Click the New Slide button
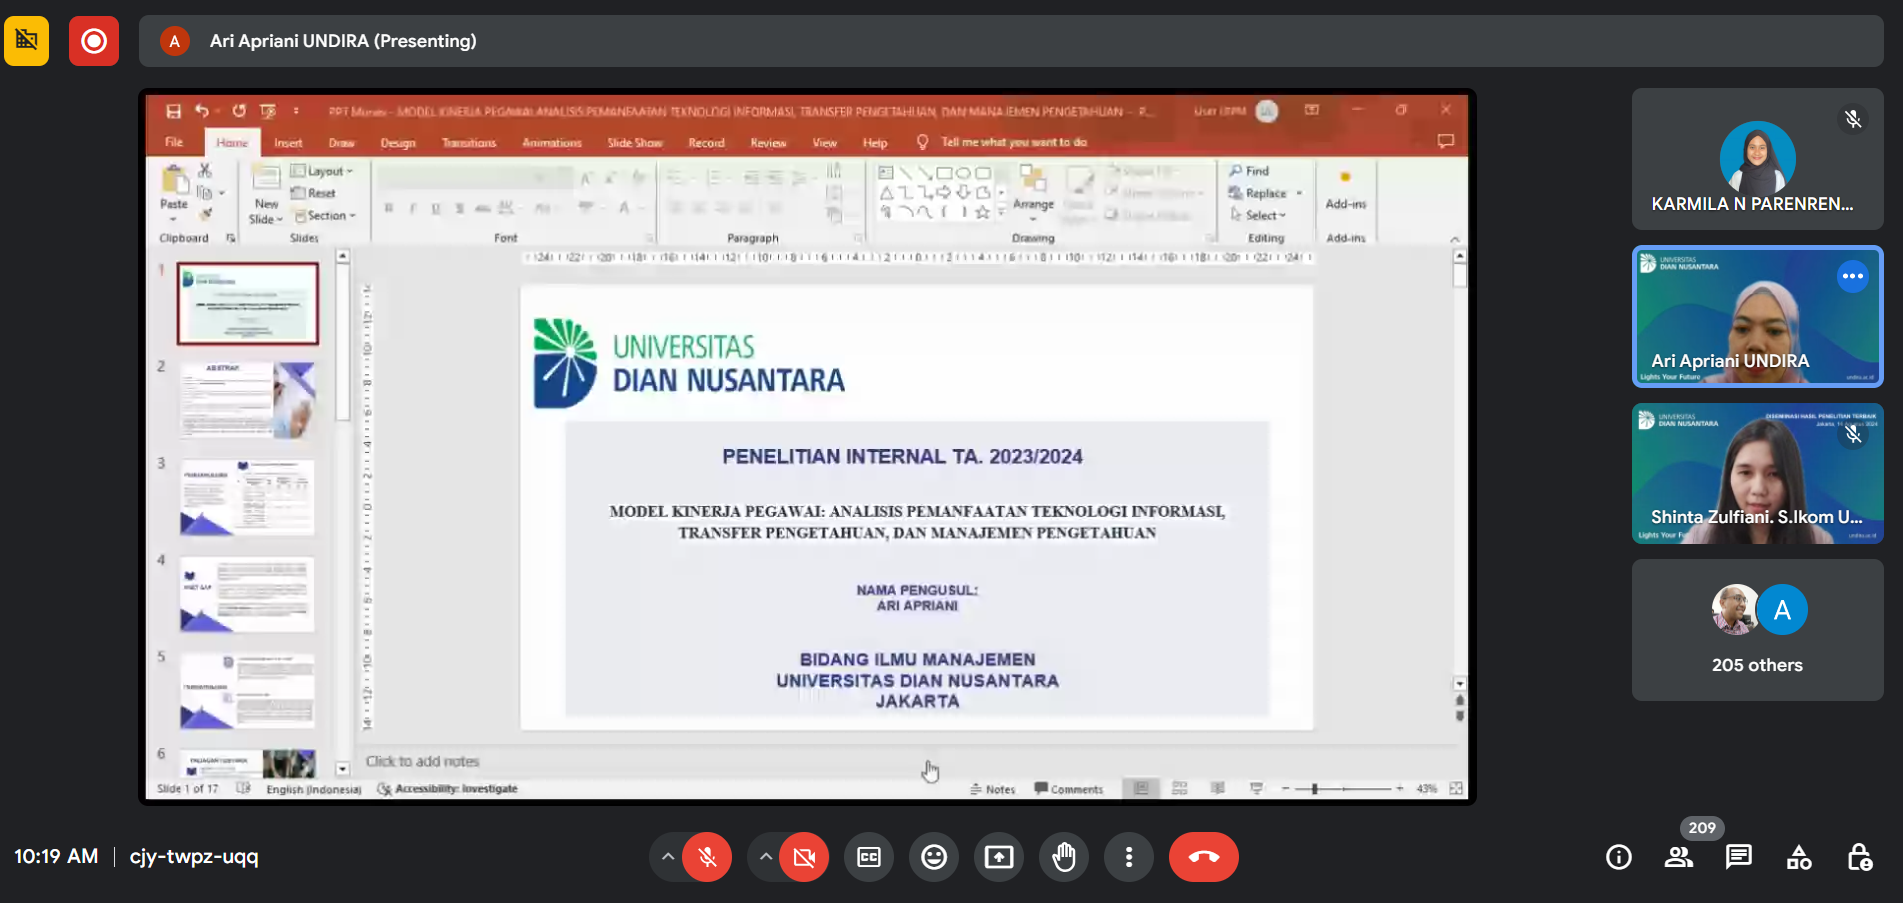1903x903 pixels. click(266, 195)
